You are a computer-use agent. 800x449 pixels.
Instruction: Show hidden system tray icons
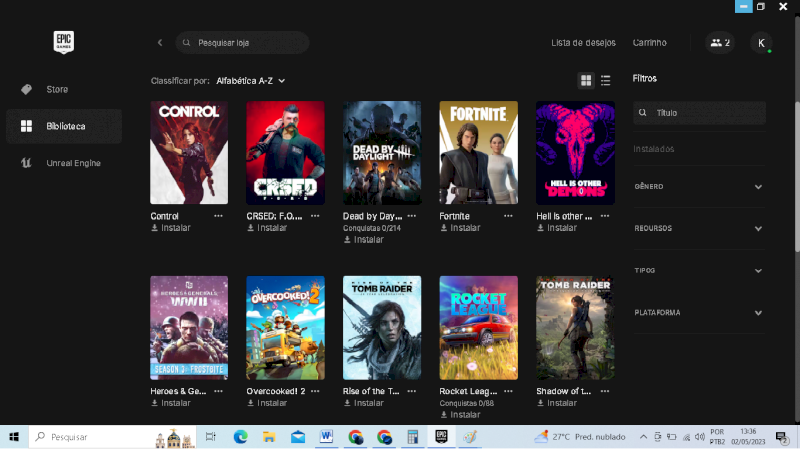[x=643, y=437]
